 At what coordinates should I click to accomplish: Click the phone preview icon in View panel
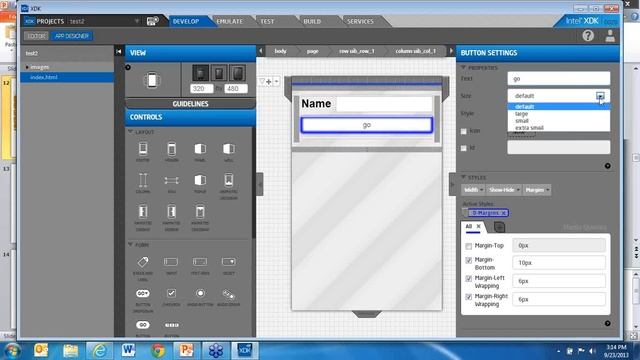click(x=152, y=80)
